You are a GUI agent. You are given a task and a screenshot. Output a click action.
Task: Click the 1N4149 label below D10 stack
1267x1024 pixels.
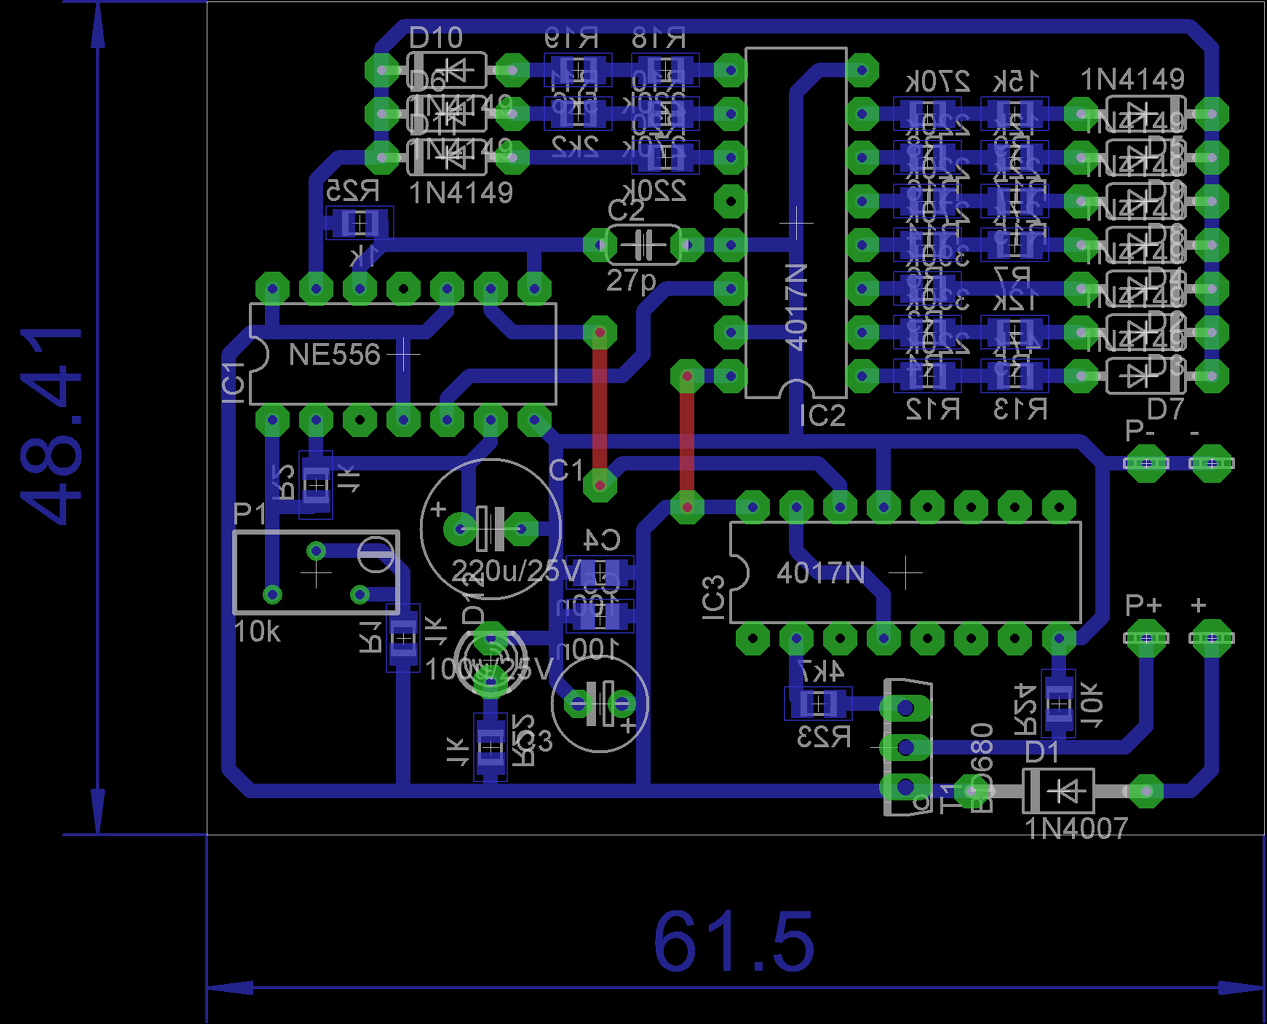461,193
